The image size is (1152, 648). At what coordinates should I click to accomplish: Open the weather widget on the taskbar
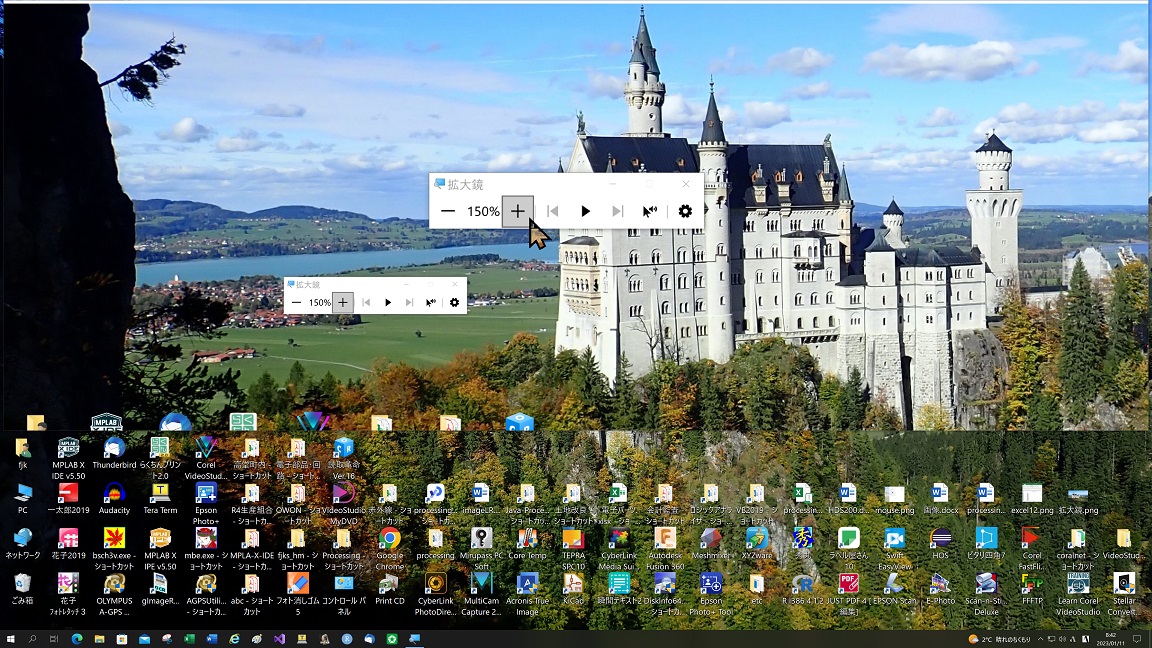coord(1000,638)
